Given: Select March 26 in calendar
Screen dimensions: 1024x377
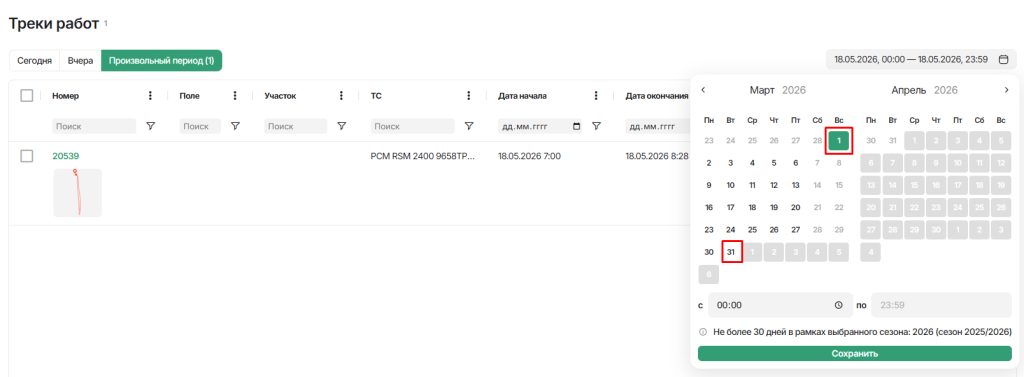Looking at the screenshot, I should [774, 230].
